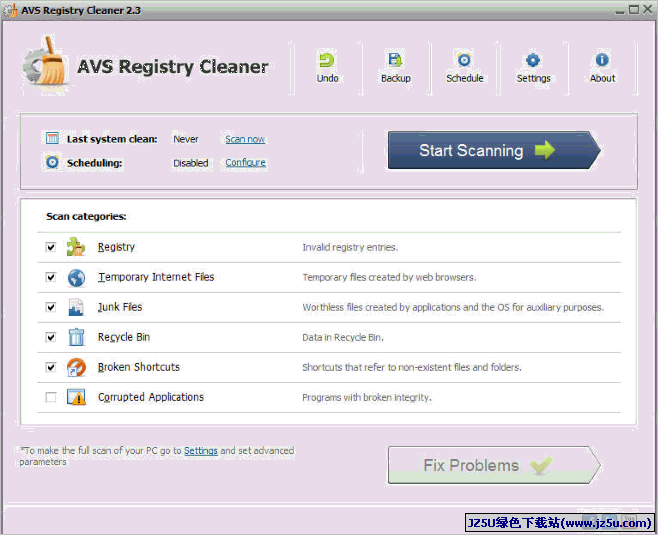This screenshot has height=535, width=658.
Task: Open the Schedule toolbar icon
Action: coord(464,60)
